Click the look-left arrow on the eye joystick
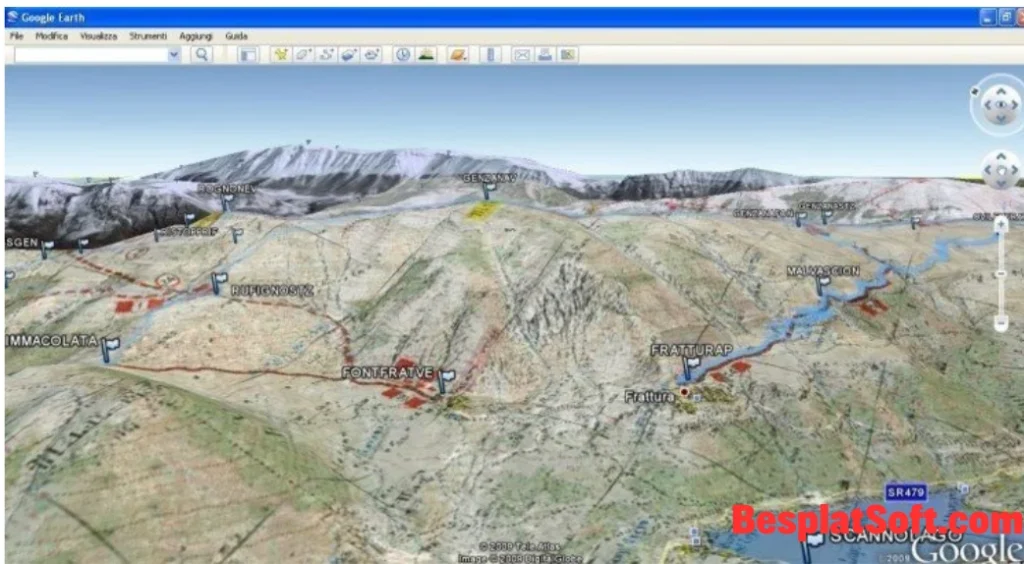1024x564 pixels. 987,105
